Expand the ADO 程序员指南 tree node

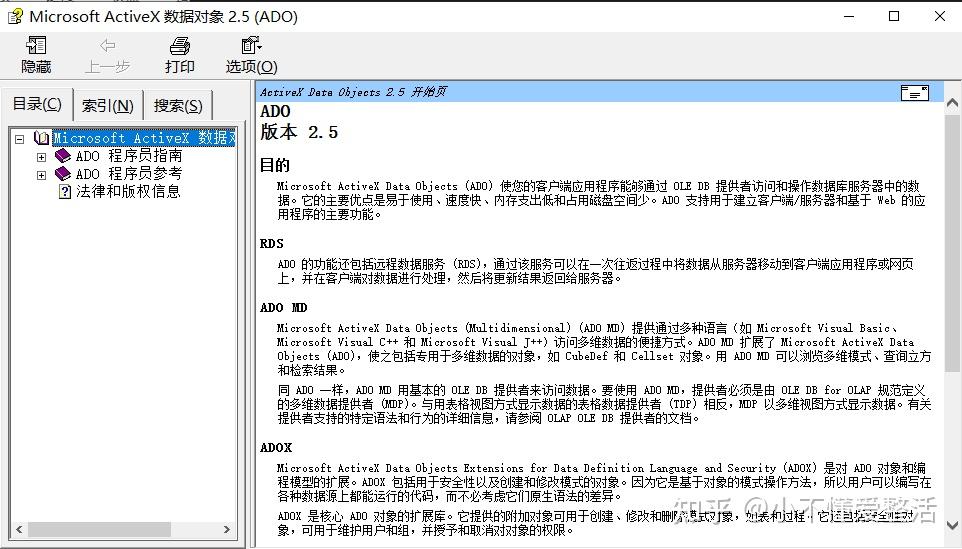[41, 157]
